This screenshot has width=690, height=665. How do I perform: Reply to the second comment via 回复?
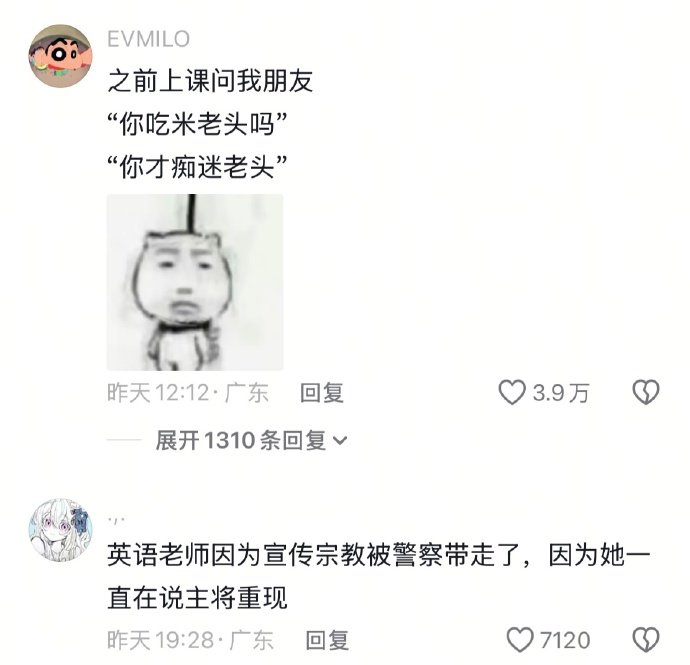327,640
